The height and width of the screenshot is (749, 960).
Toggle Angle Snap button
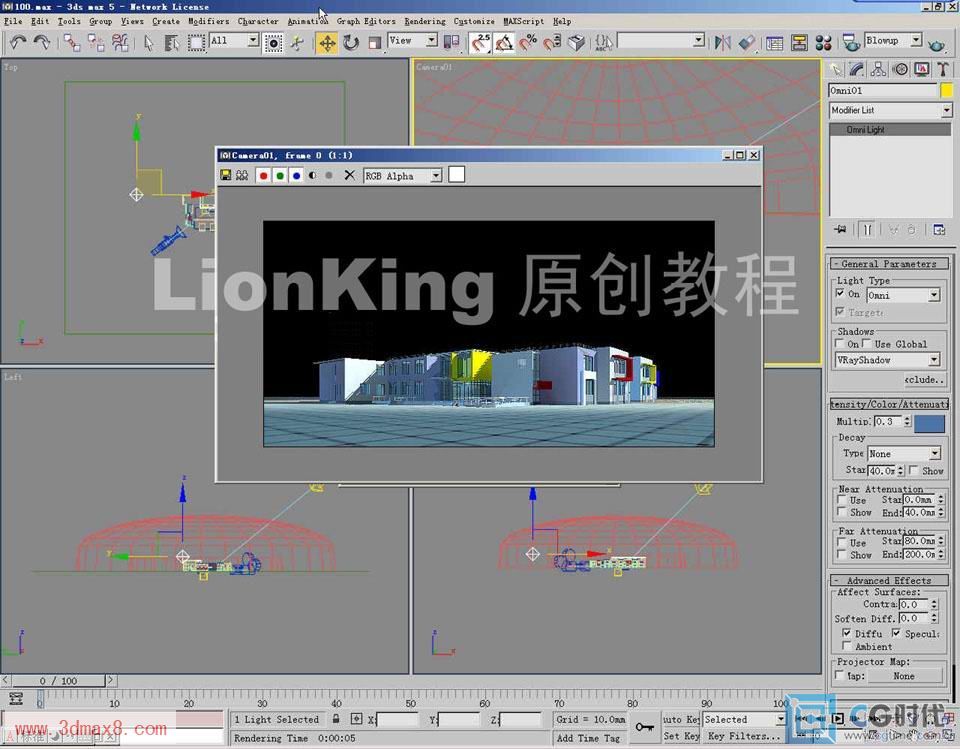point(504,43)
